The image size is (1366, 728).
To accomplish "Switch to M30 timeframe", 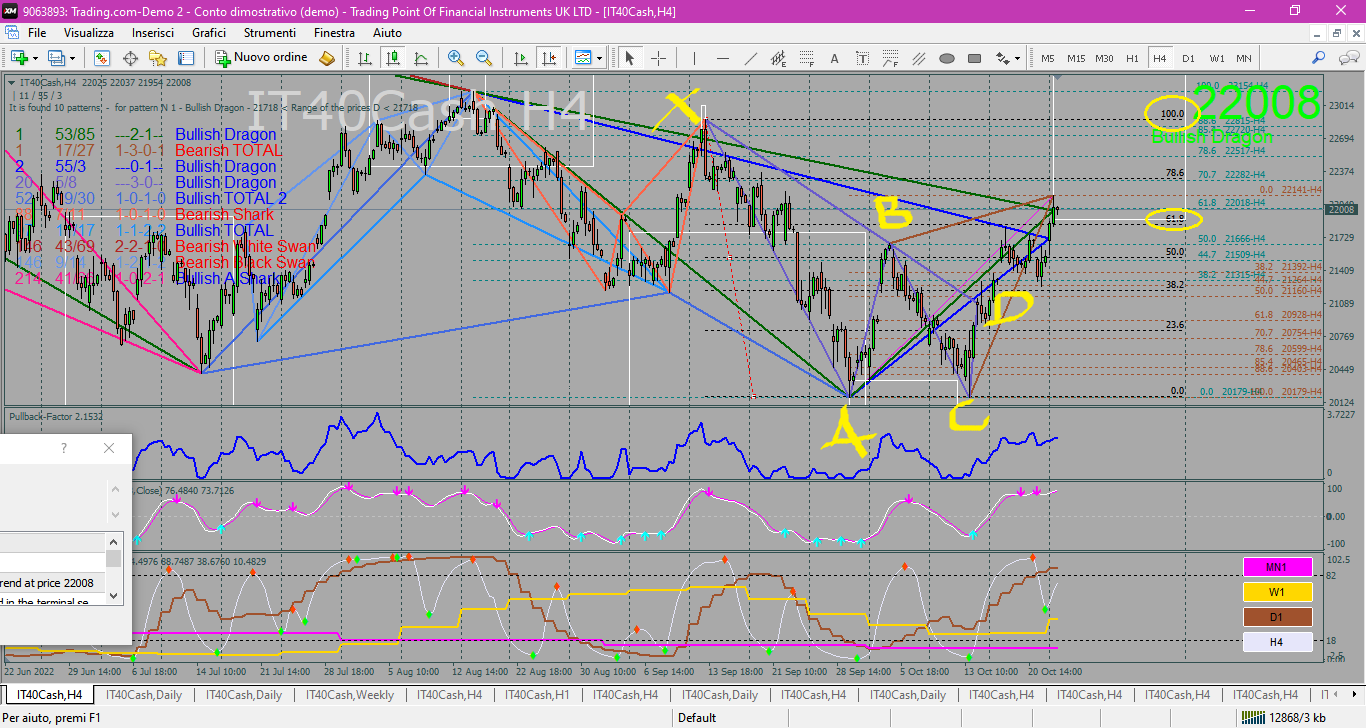I will [x=1104, y=58].
